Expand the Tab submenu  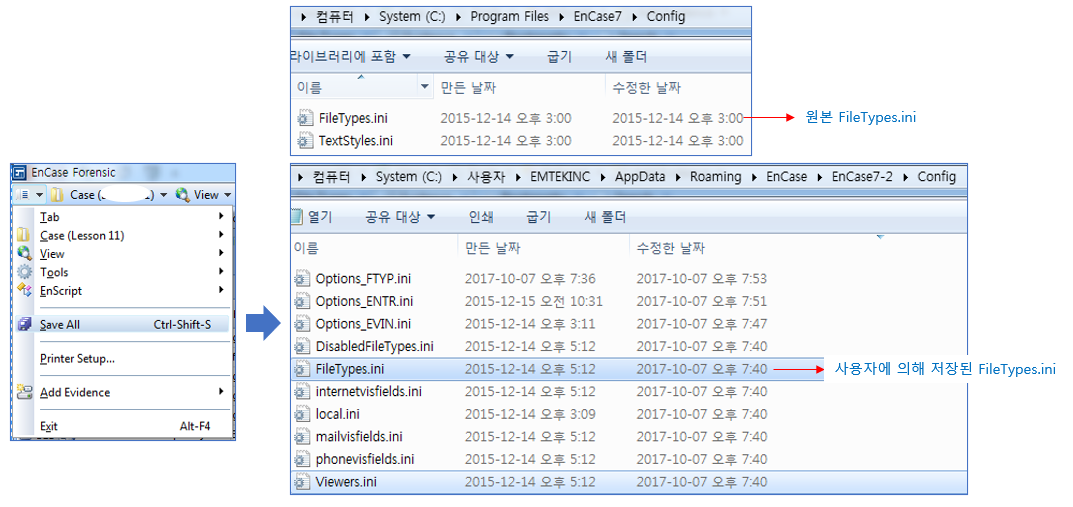(x=123, y=217)
